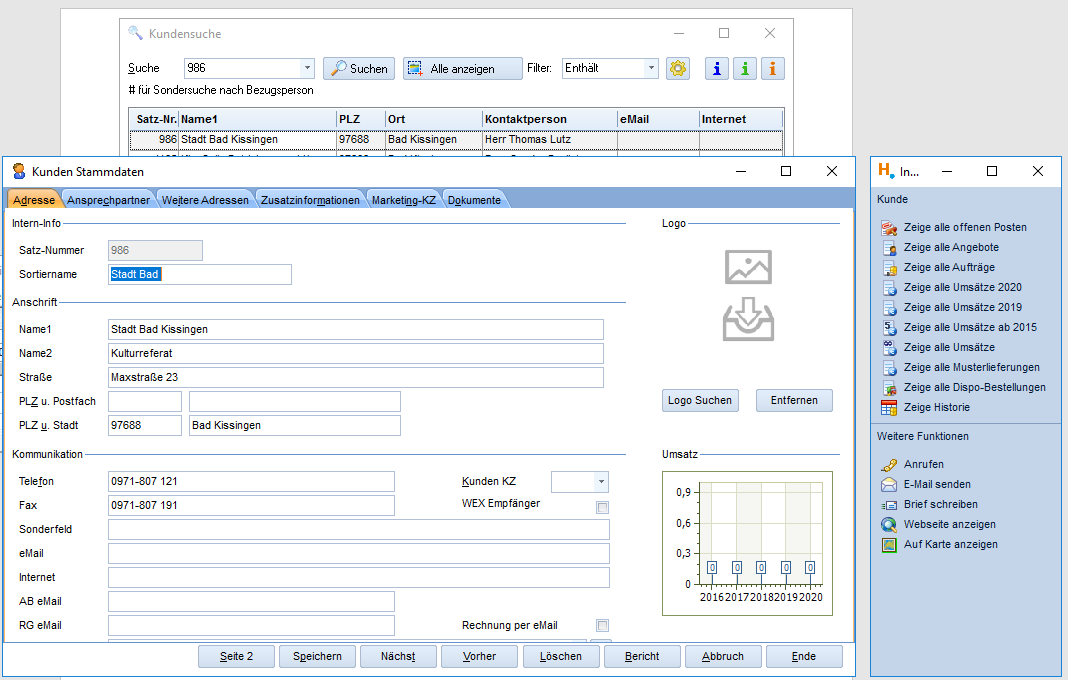1068x680 pixels.
Task: Click the empty eMail input field
Action: 359,554
